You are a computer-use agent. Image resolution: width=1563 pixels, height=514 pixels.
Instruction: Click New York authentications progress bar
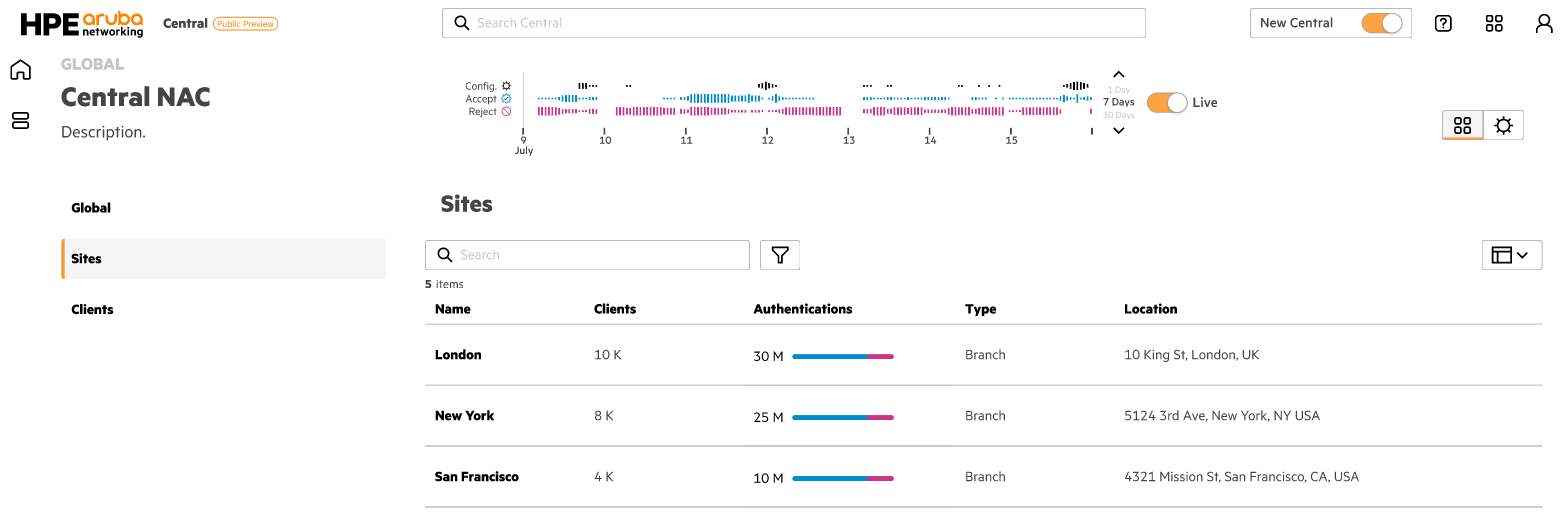point(843,417)
